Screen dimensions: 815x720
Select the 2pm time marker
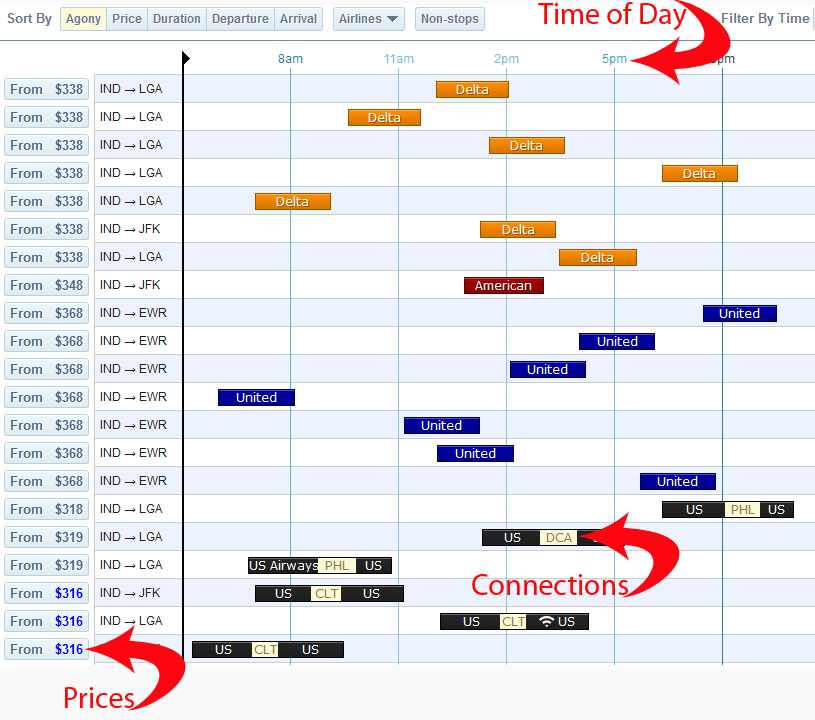coord(506,59)
